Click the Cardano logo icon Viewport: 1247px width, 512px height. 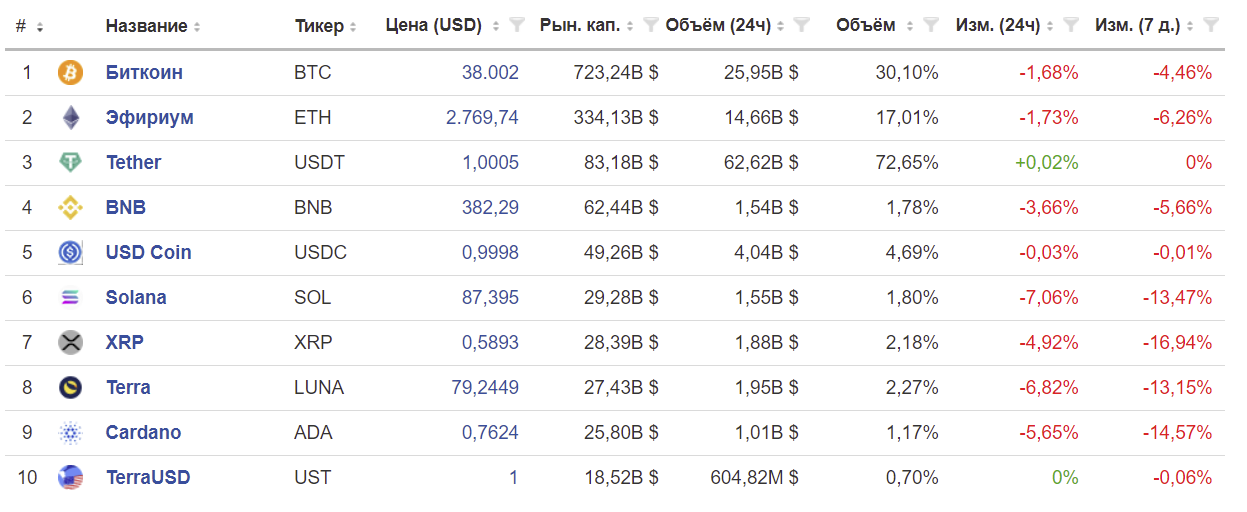coord(70,432)
